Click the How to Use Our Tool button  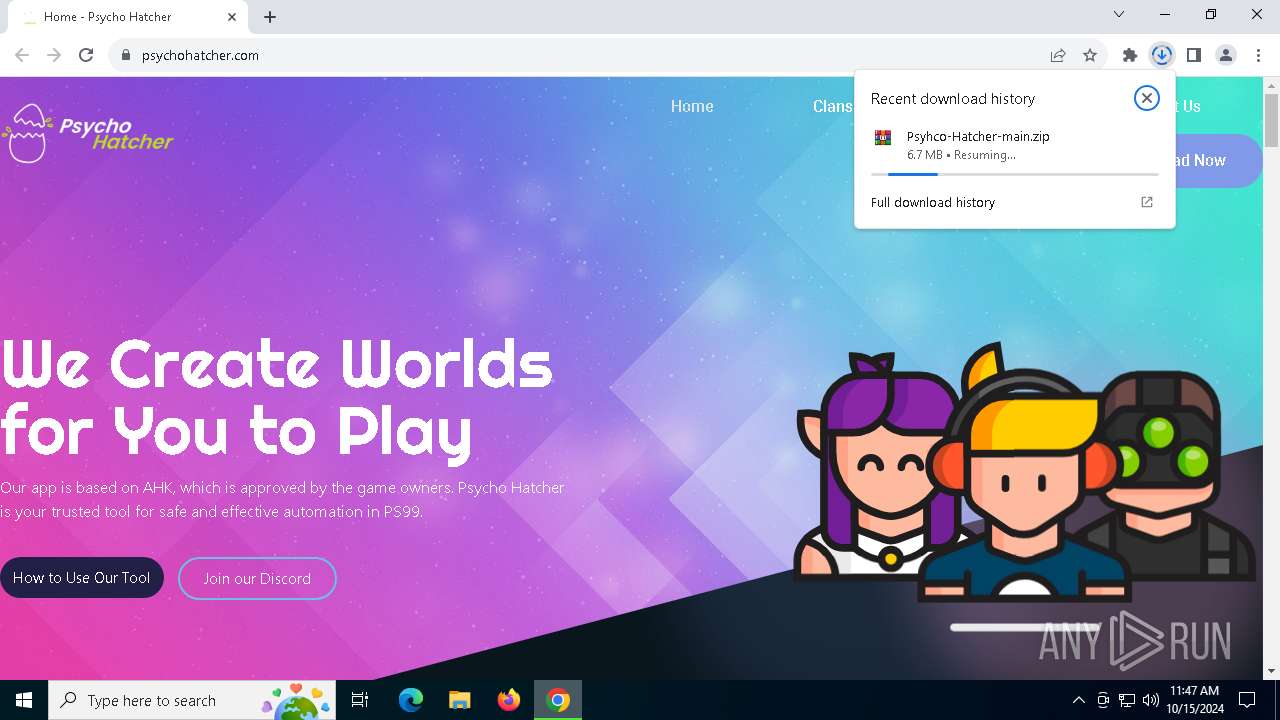82,578
